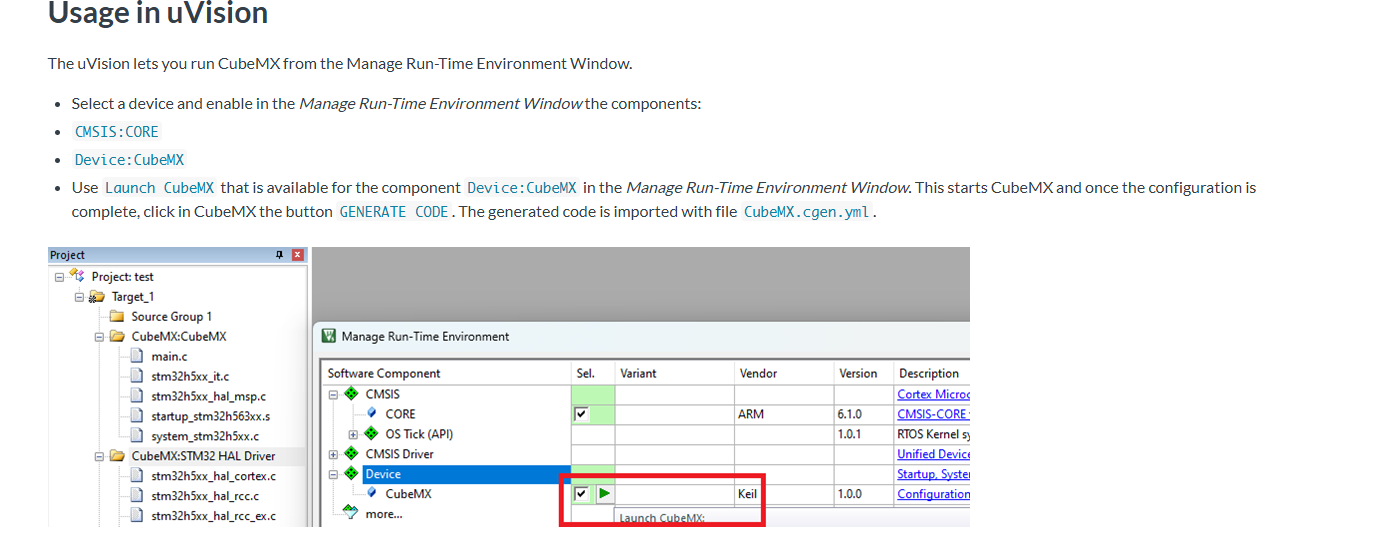This screenshot has height=557, width=1387.
Task: Click the stm32h5xx_hal_msp.c file icon
Action: tap(137, 396)
